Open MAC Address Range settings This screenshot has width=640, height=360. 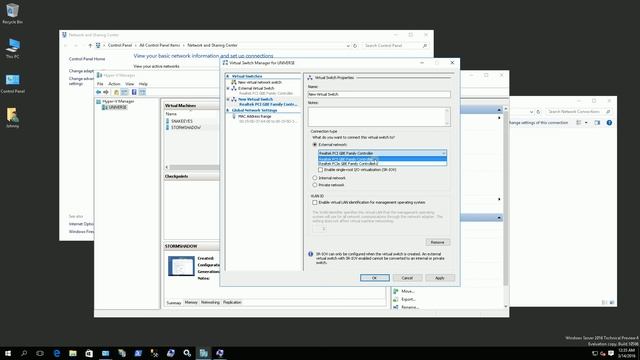254,116
